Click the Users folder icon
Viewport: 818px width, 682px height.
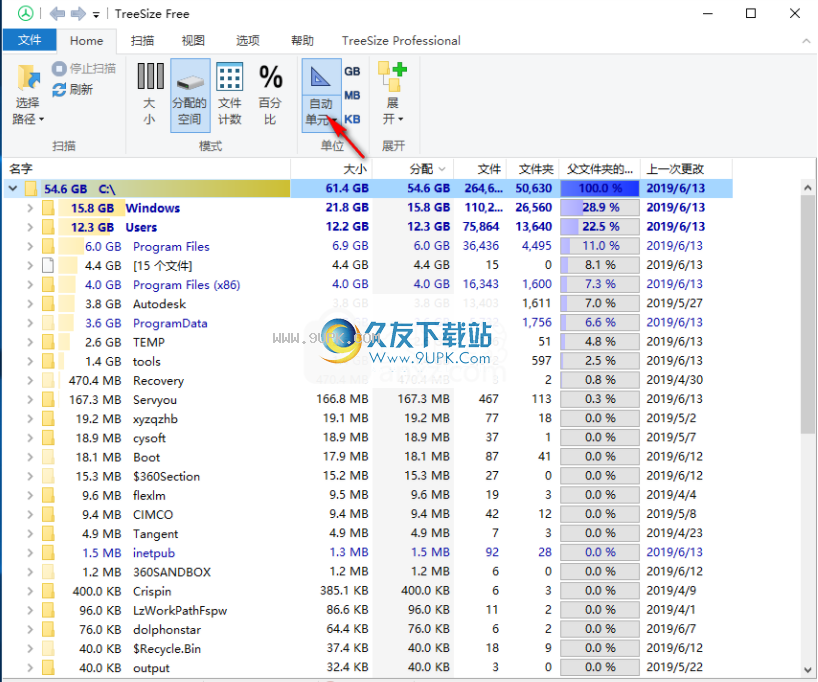coord(48,227)
